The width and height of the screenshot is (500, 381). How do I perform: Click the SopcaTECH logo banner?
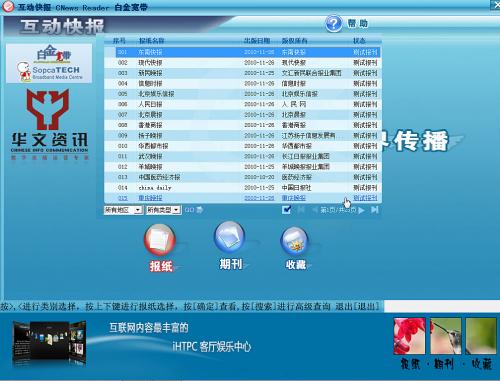pos(49,63)
